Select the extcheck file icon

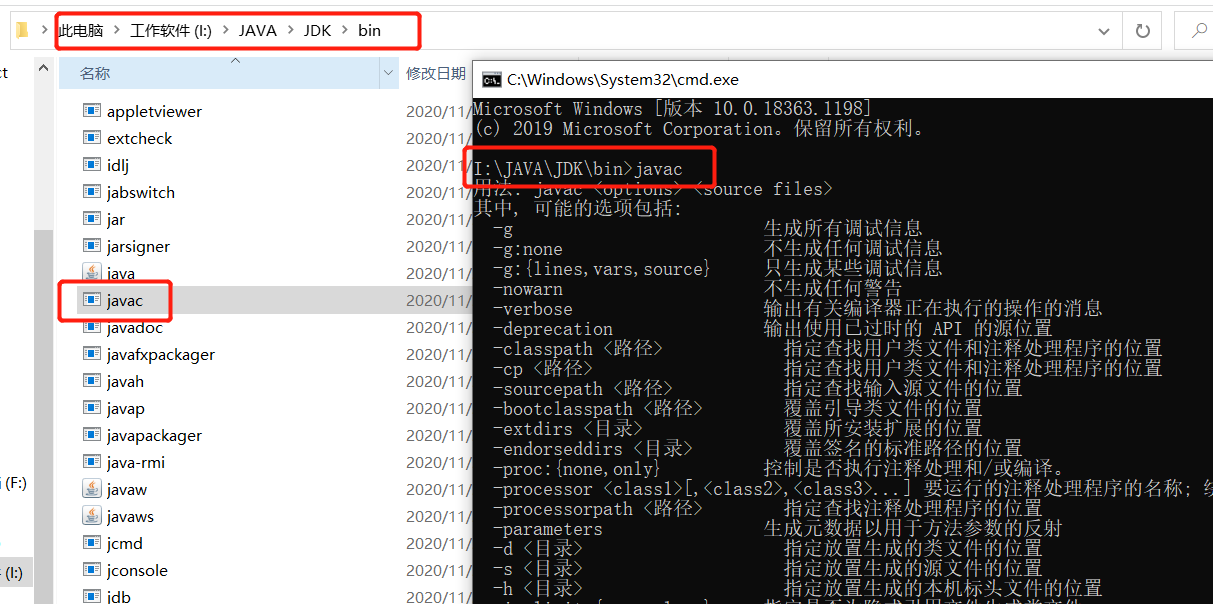pyautogui.click(x=94, y=138)
